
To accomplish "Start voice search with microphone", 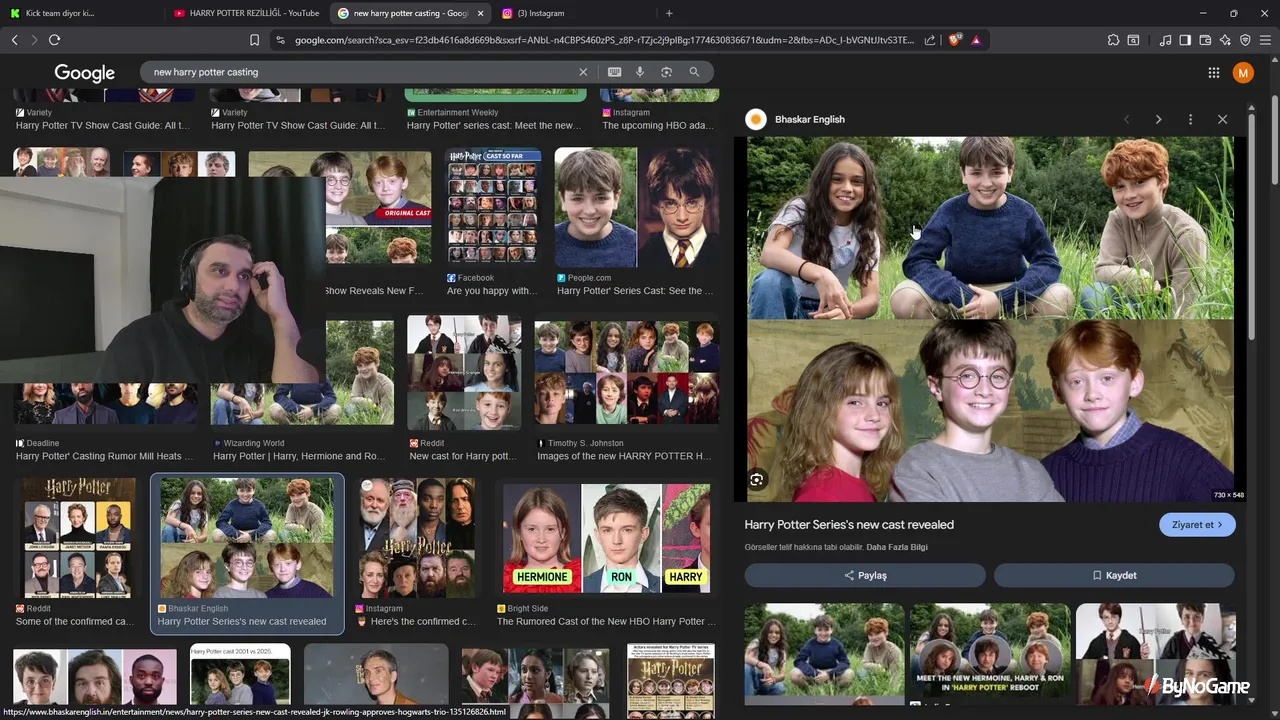I will 640,72.
